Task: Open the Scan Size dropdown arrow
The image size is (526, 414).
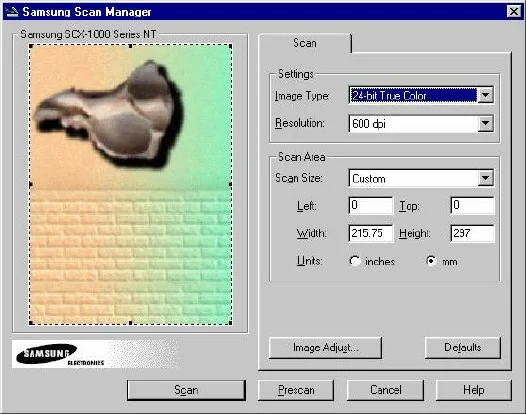Action: [x=485, y=178]
